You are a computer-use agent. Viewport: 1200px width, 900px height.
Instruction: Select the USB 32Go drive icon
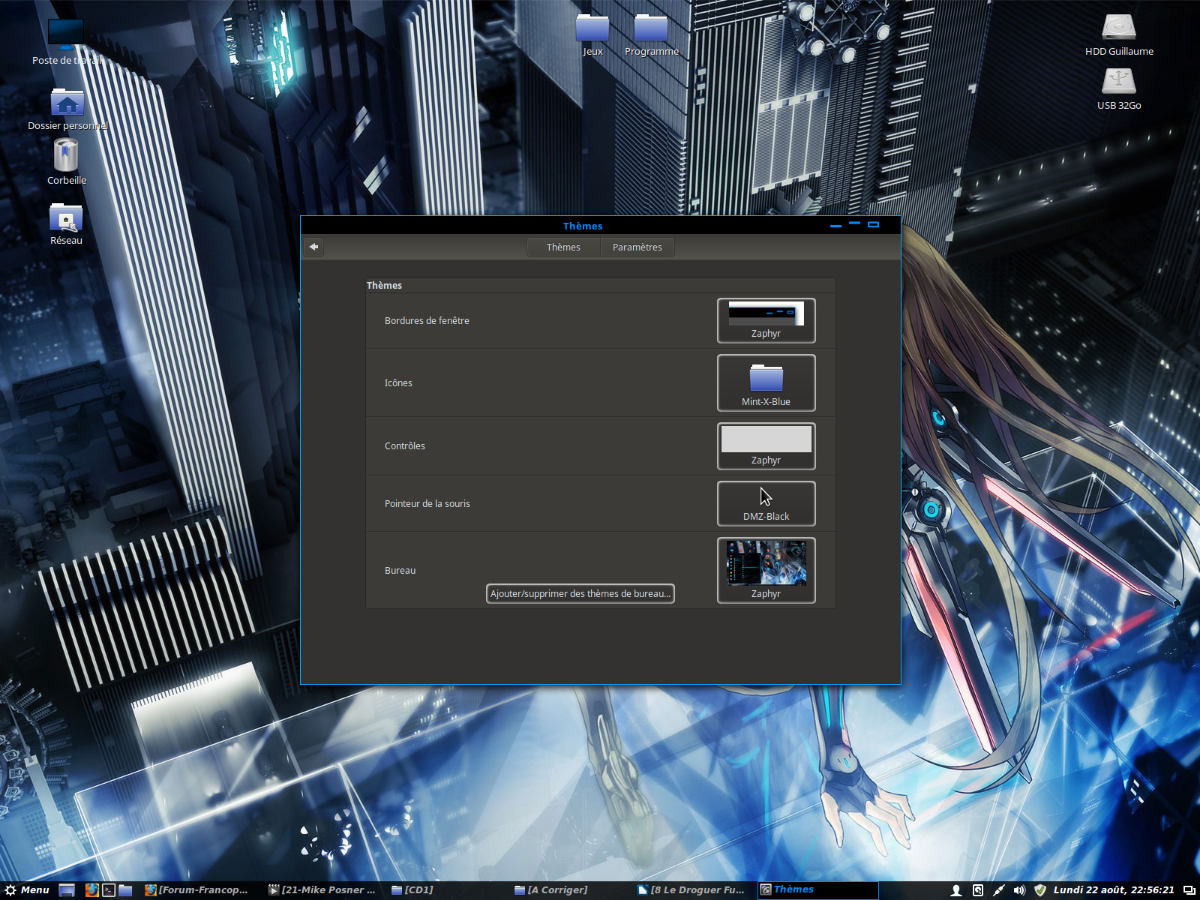click(1119, 89)
